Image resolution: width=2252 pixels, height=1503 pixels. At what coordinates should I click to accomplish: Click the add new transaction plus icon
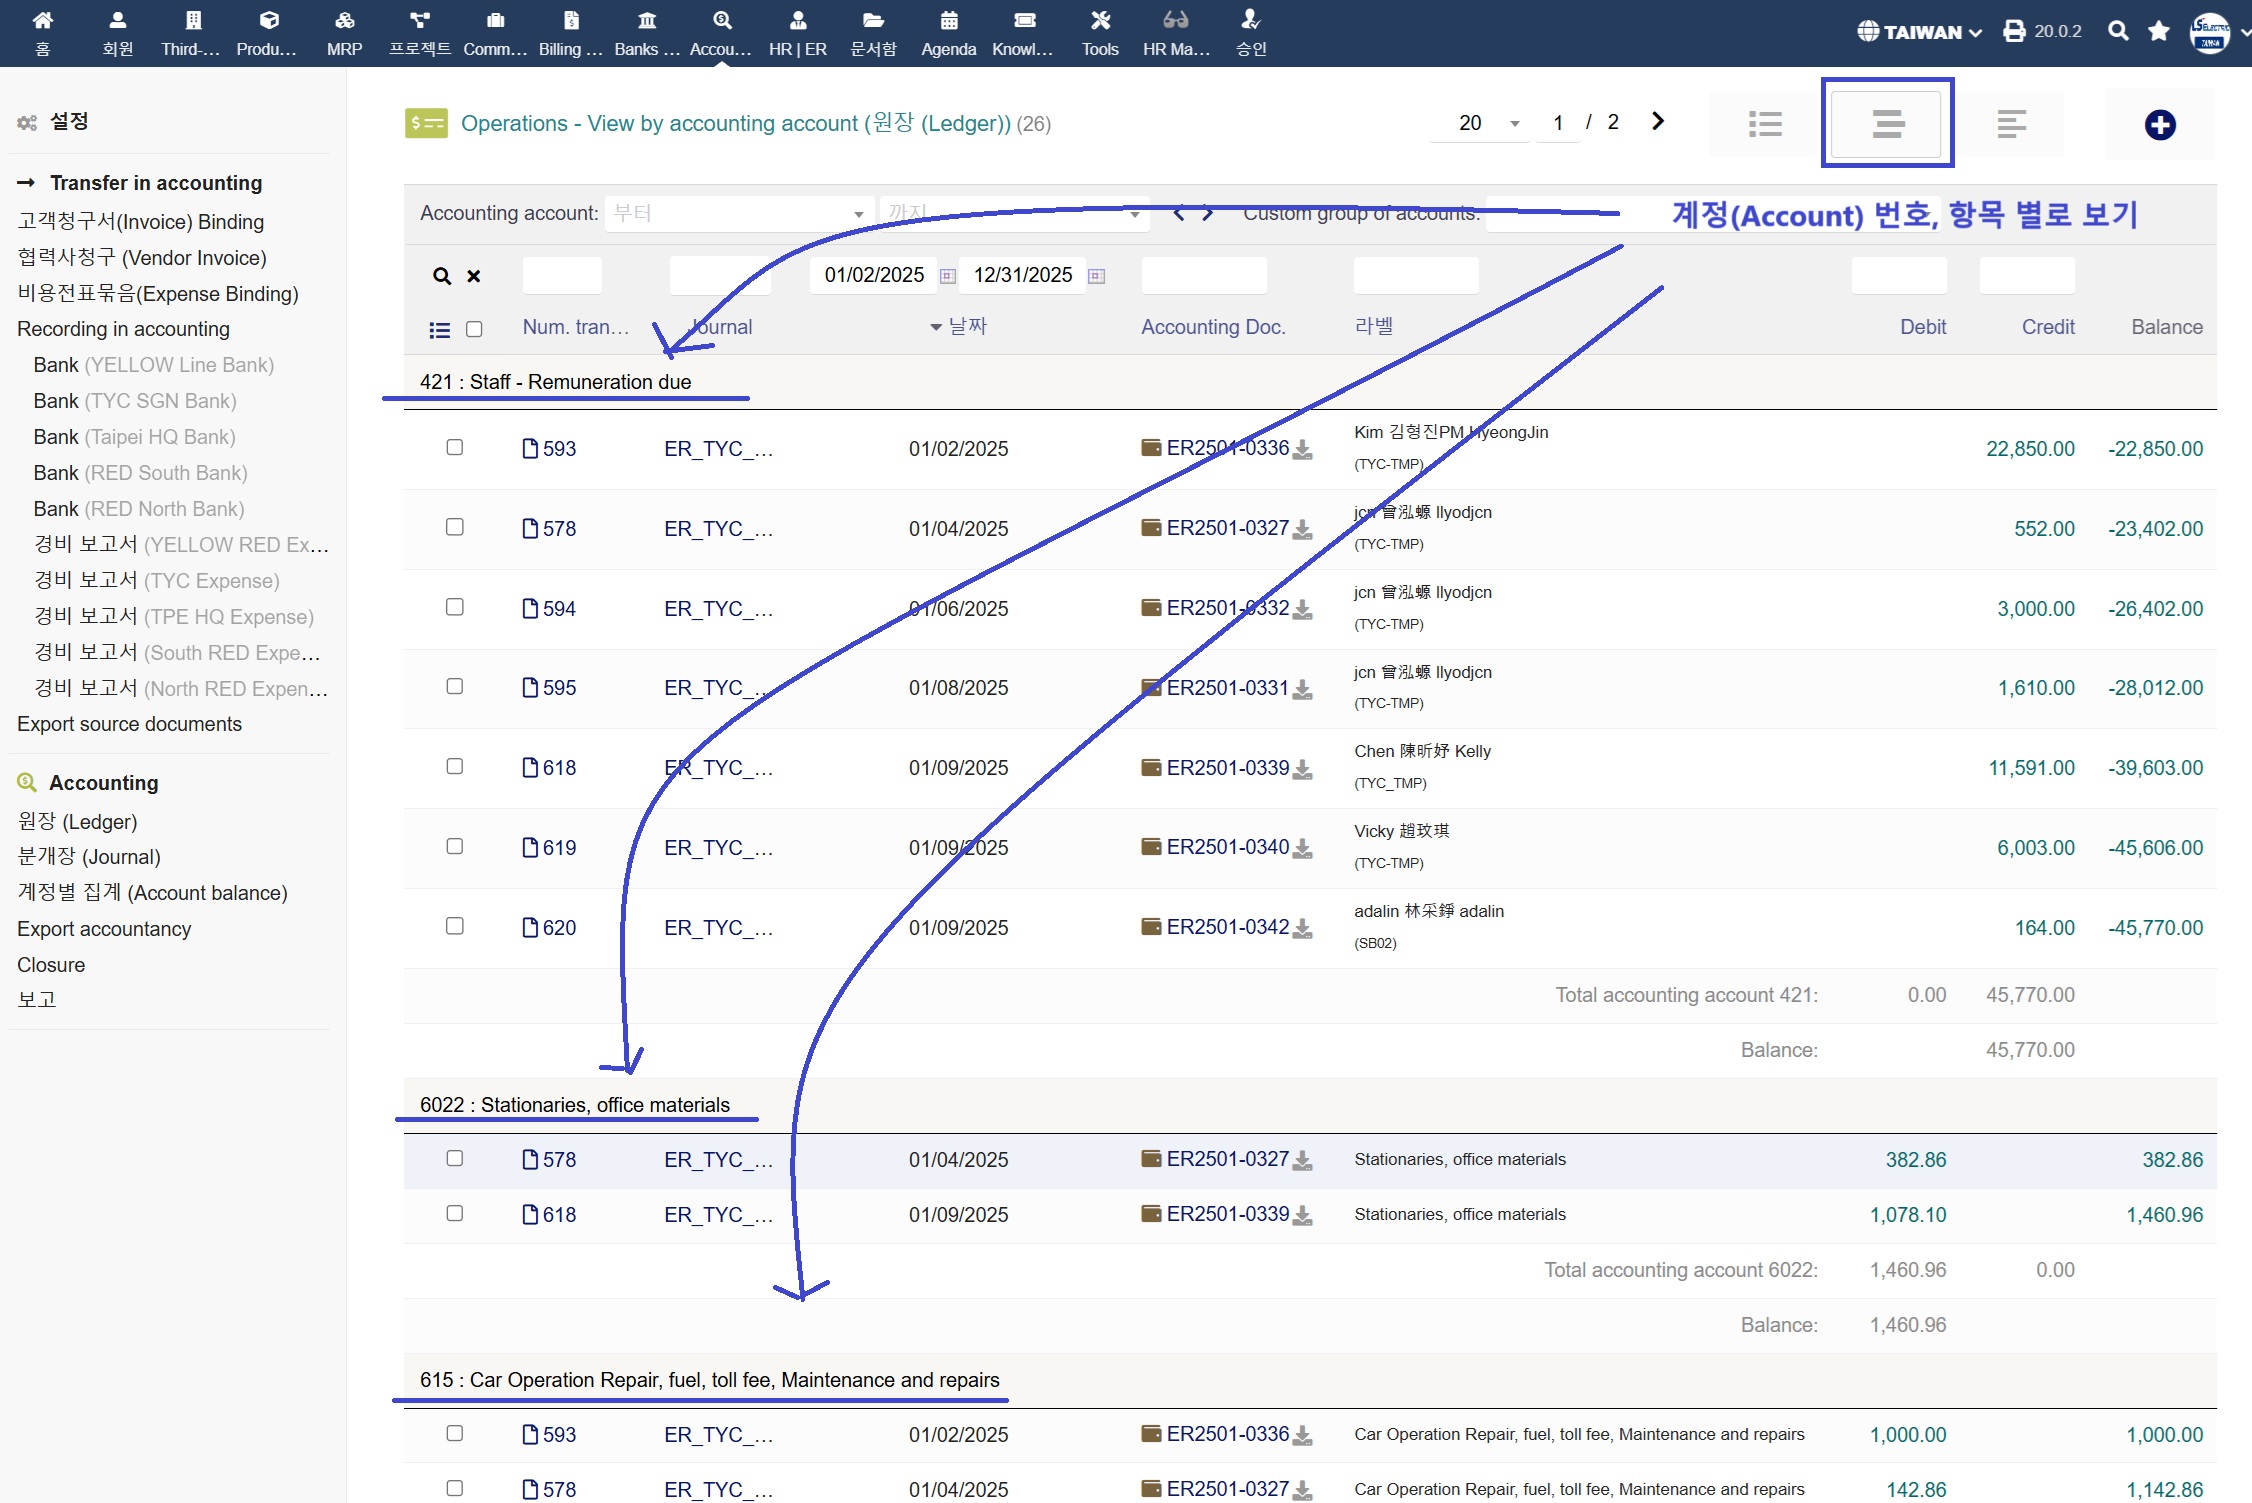pos(2159,125)
